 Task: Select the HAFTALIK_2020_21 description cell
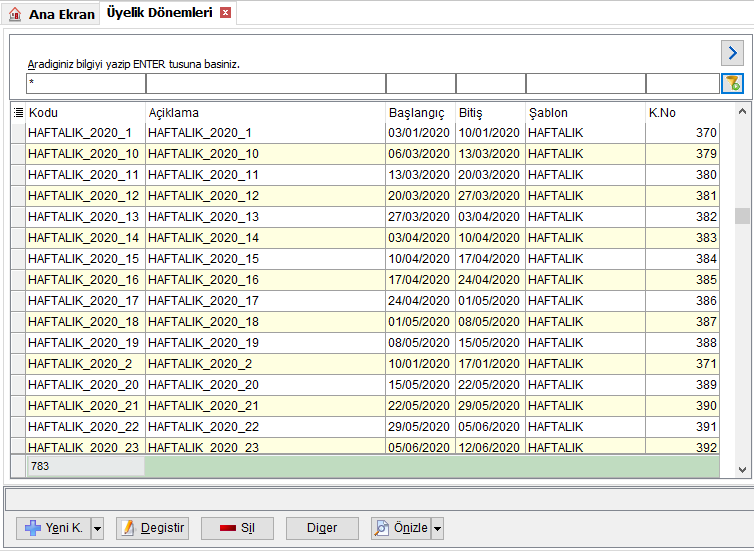click(x=265, y=406)
